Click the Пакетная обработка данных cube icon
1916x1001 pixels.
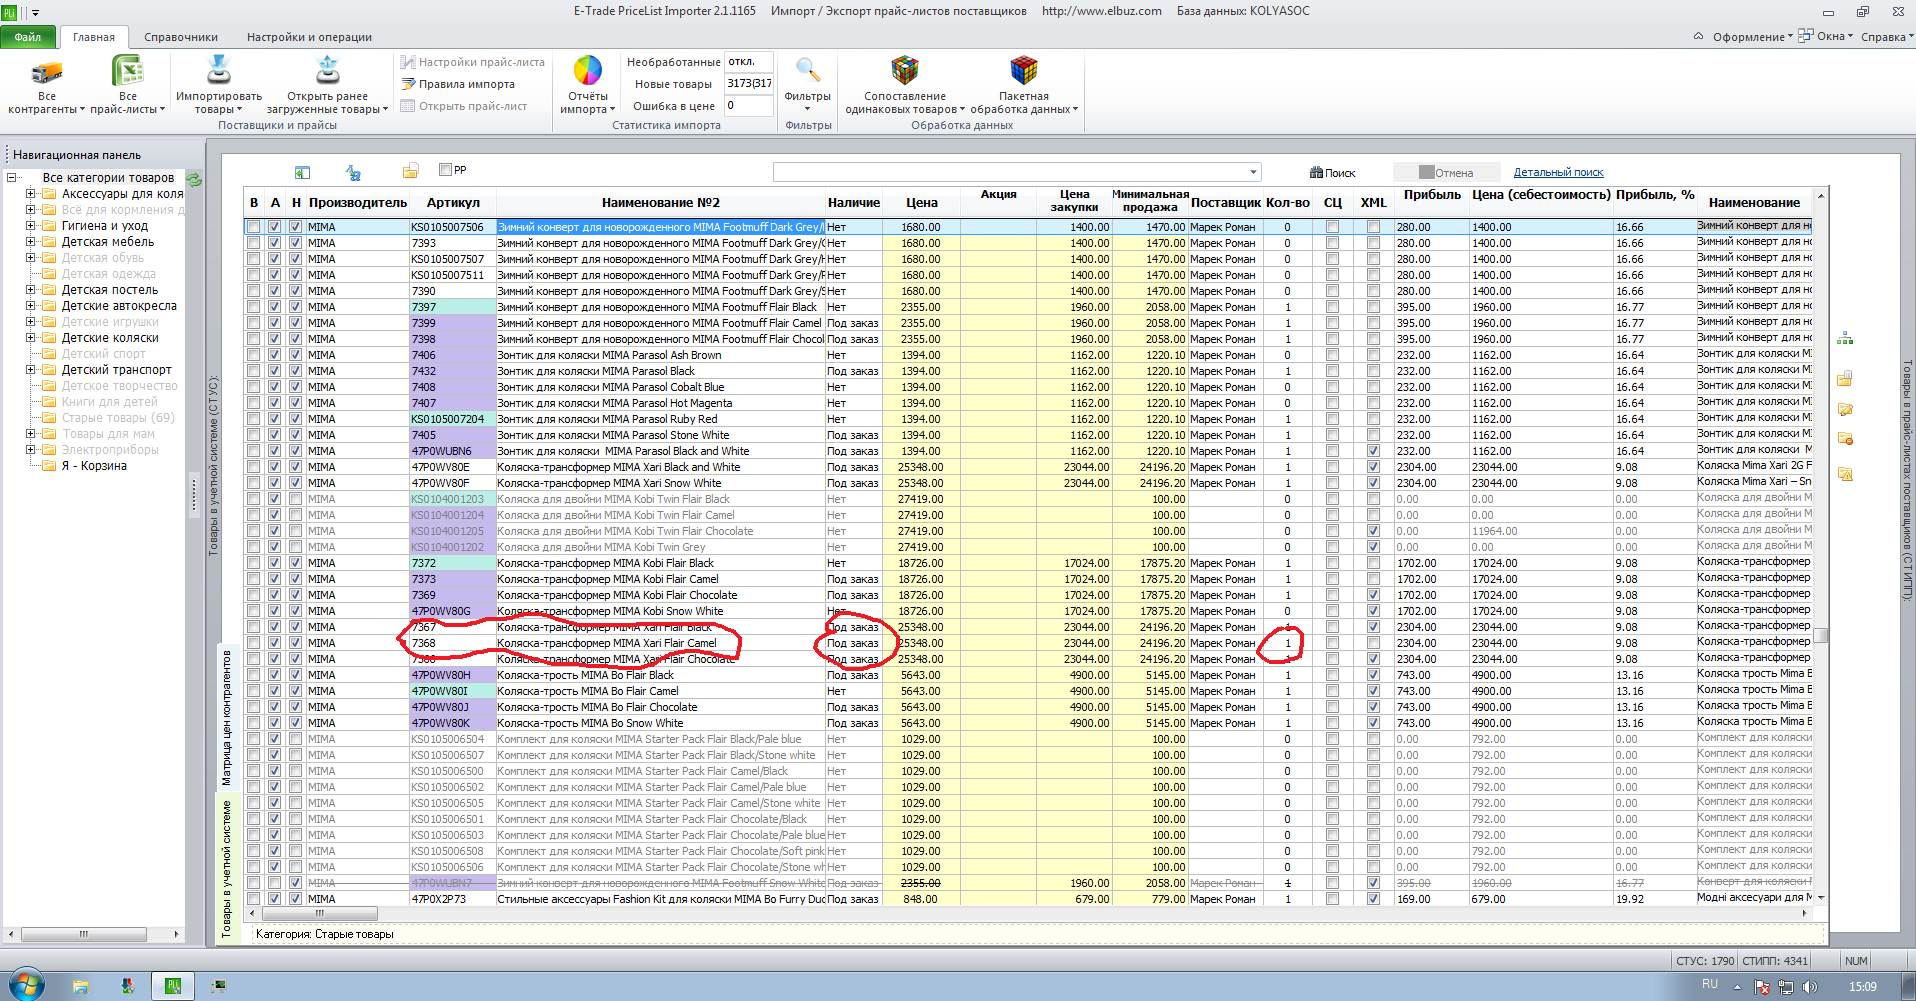[1024, 71]
